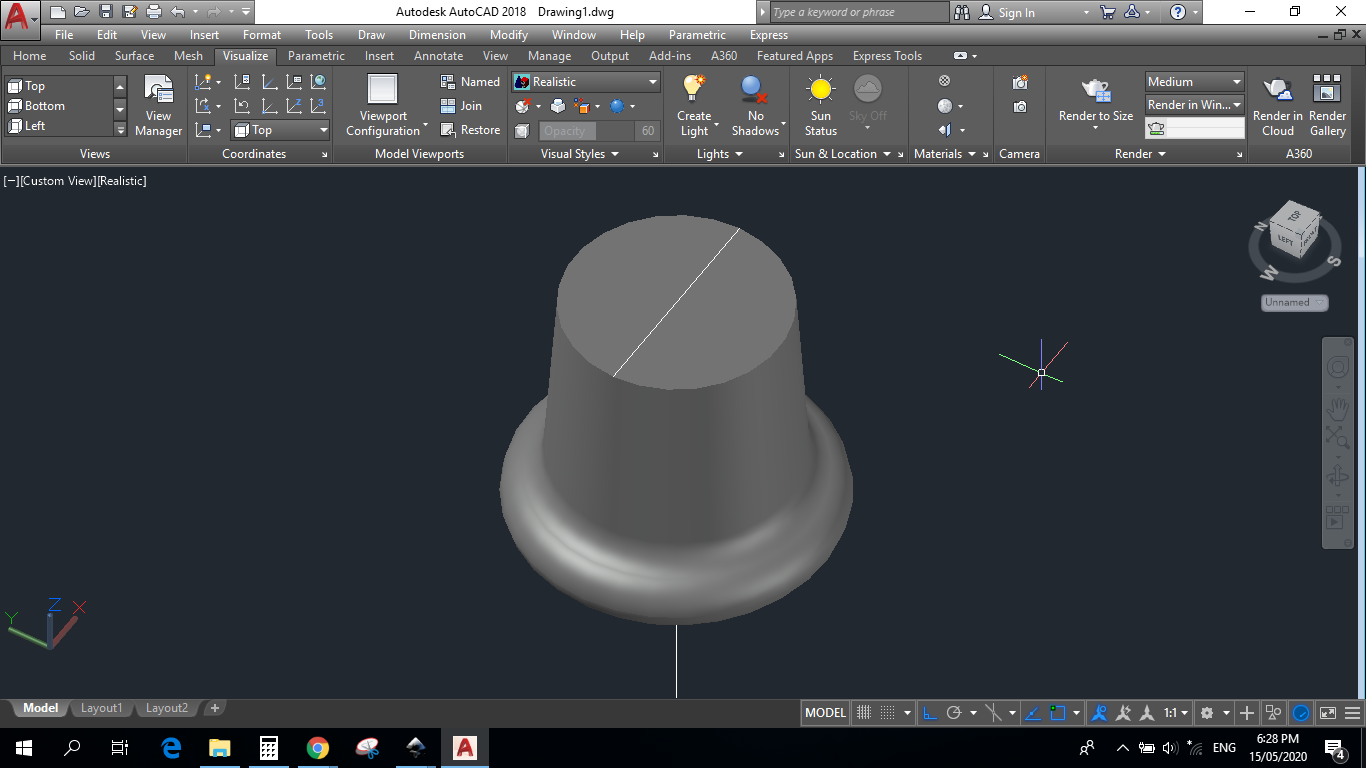Click the Plot printer icon in Quick Access toolbar
The image size is (1366, 768).
tap(153, 12)
